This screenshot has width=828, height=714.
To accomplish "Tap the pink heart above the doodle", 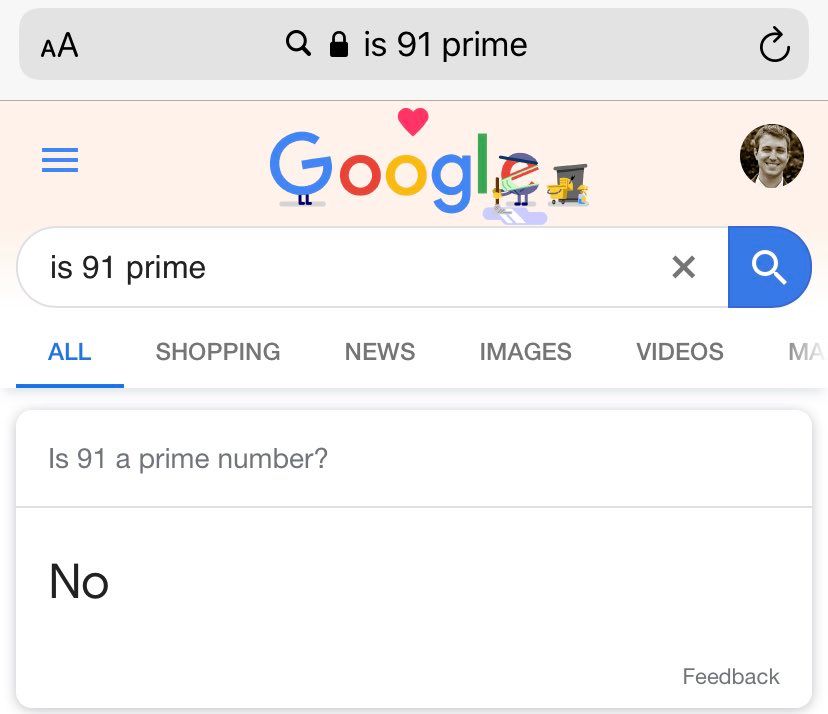I will tap(413, 122).
